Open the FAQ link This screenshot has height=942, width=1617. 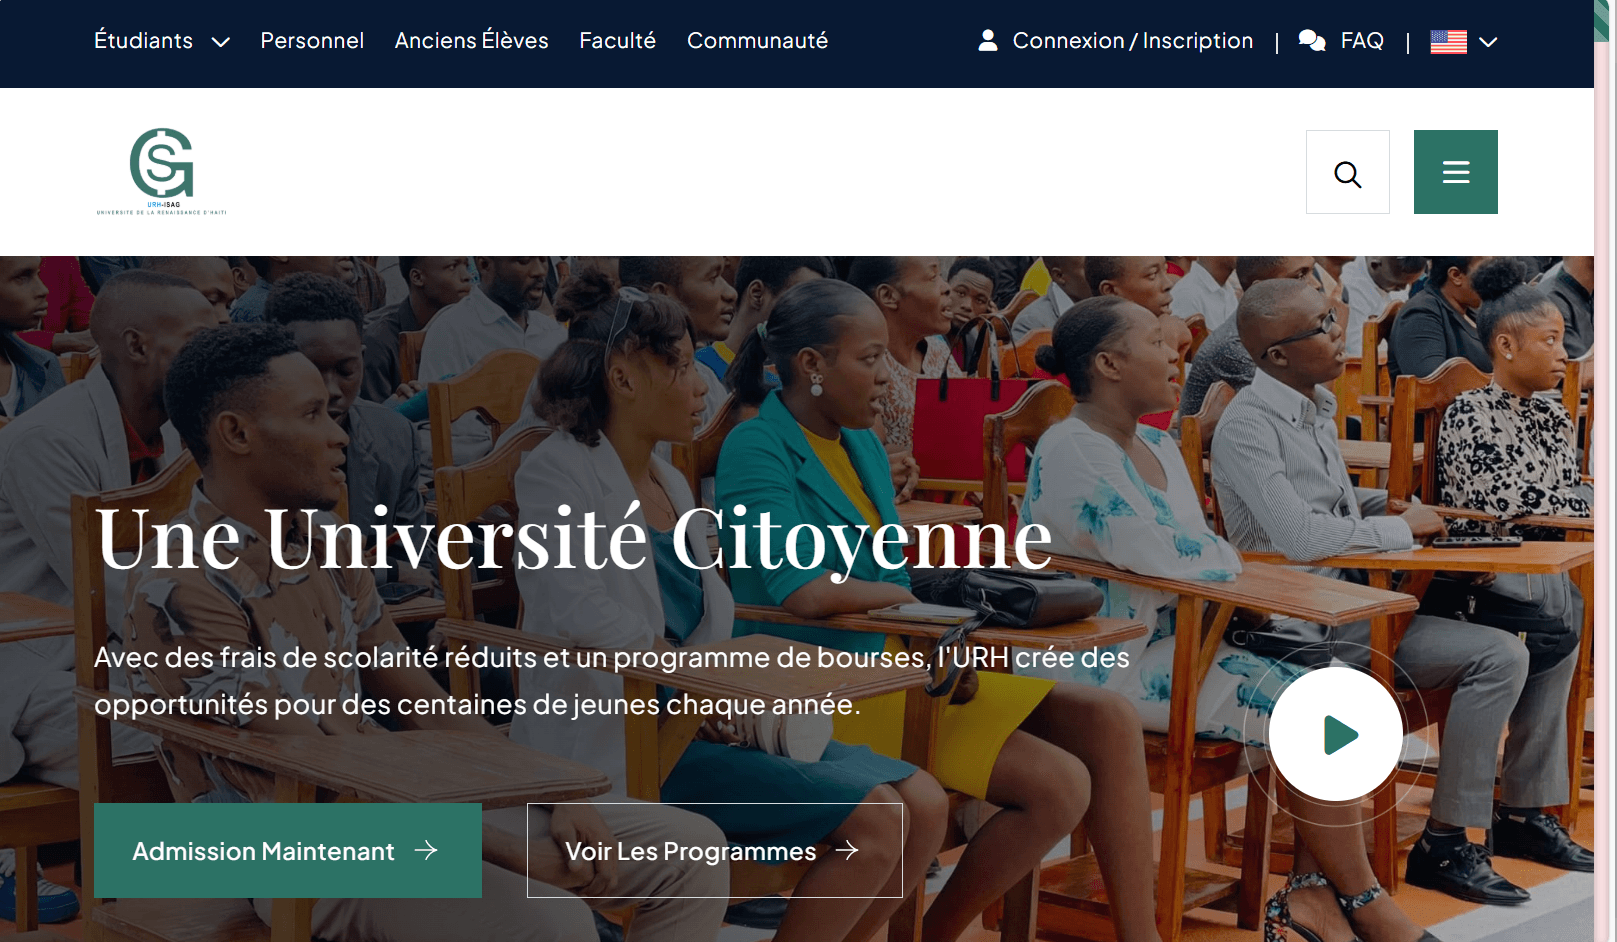pyautogui.click(x=1362, y=41)
